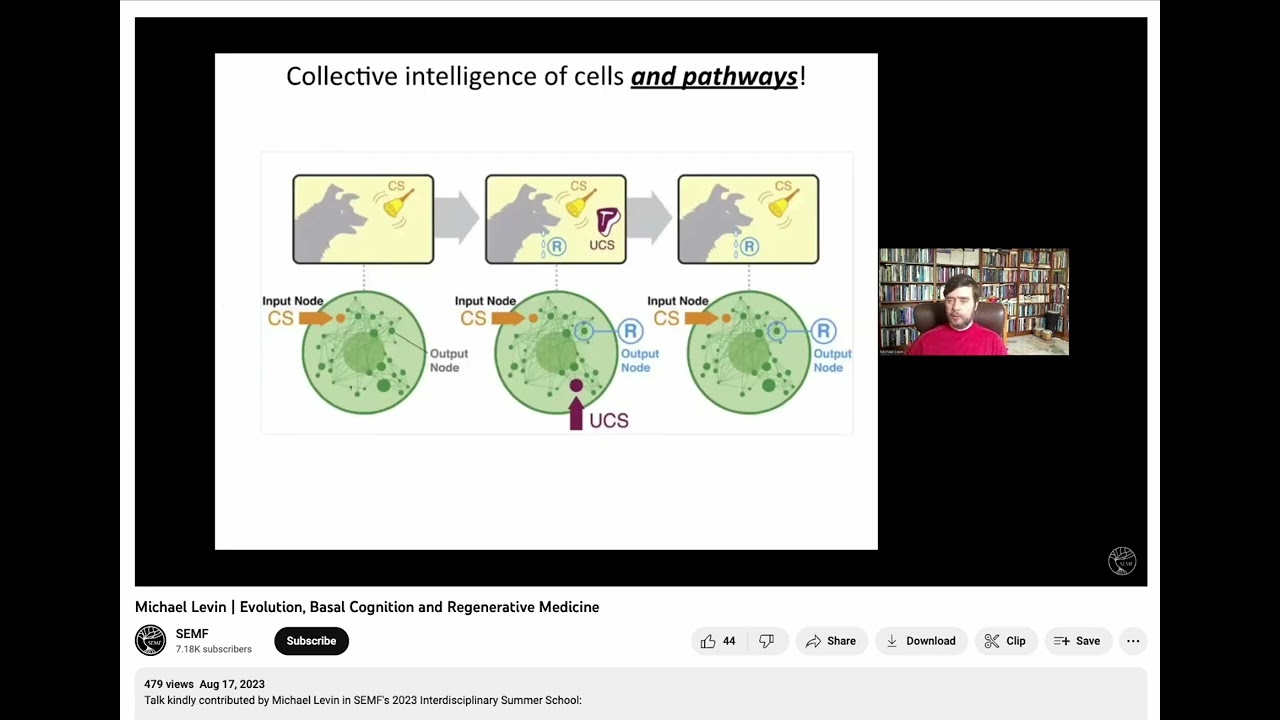Subscribe to the SEMF channel
This screenshot has width=1280, height=720.
tap(311, 641)
